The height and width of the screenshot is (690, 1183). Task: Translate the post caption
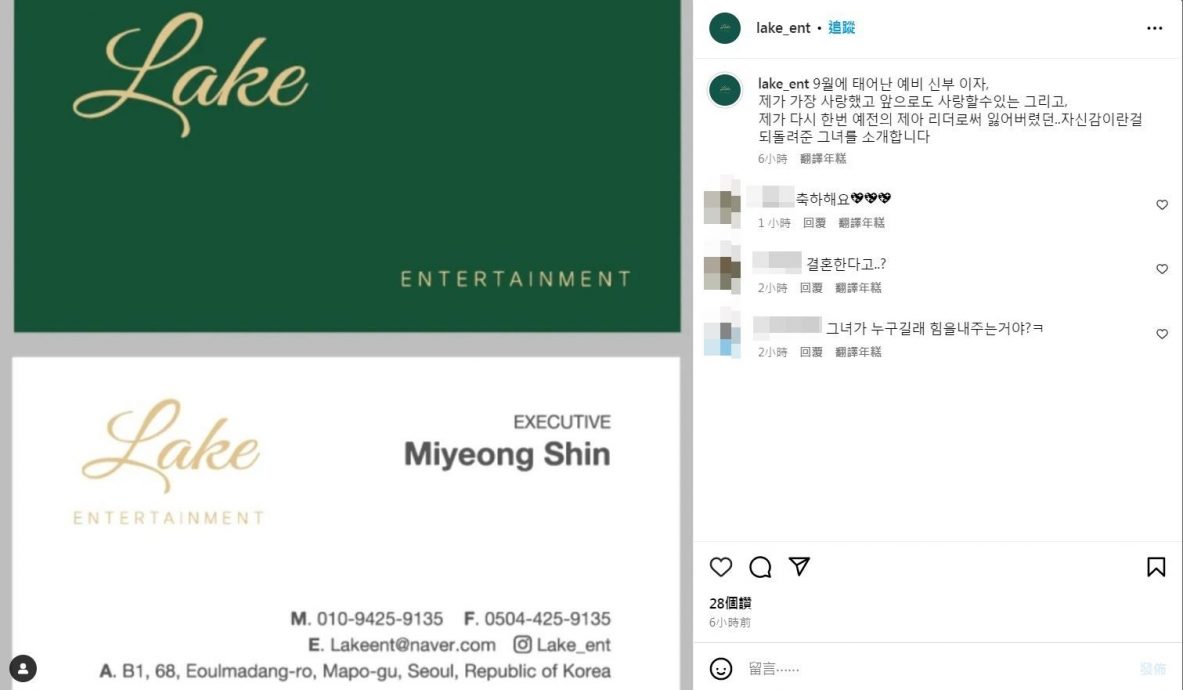click(823, 158)
